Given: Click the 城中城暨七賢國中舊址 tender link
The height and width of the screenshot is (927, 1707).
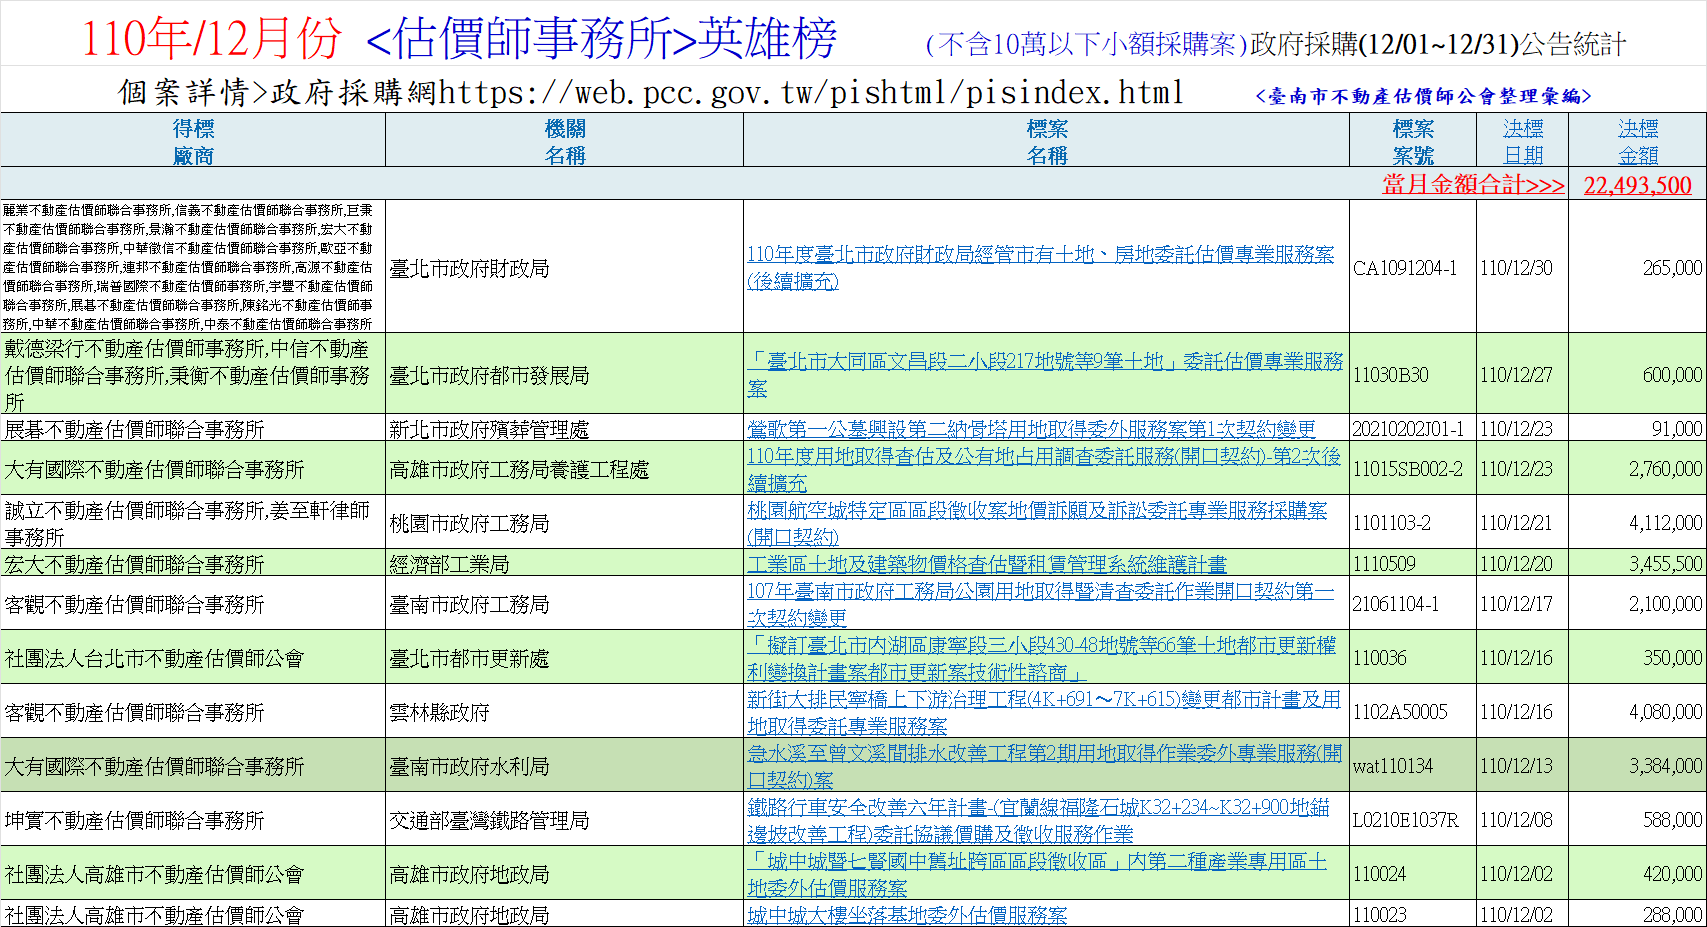Looking at the screenshot, I should (x=1037, y=861).
